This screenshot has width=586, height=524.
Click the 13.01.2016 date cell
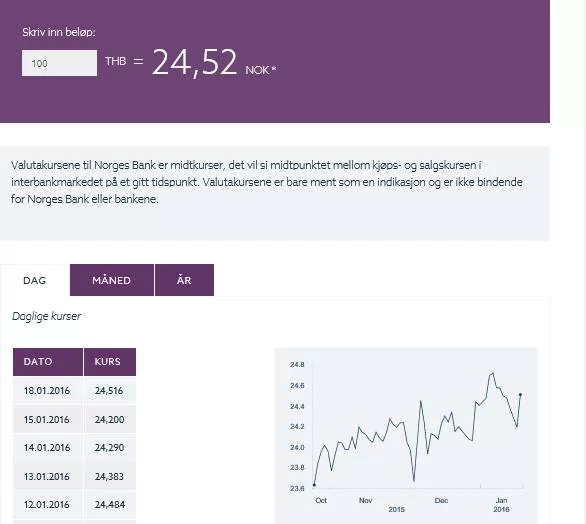coord(48,477)
